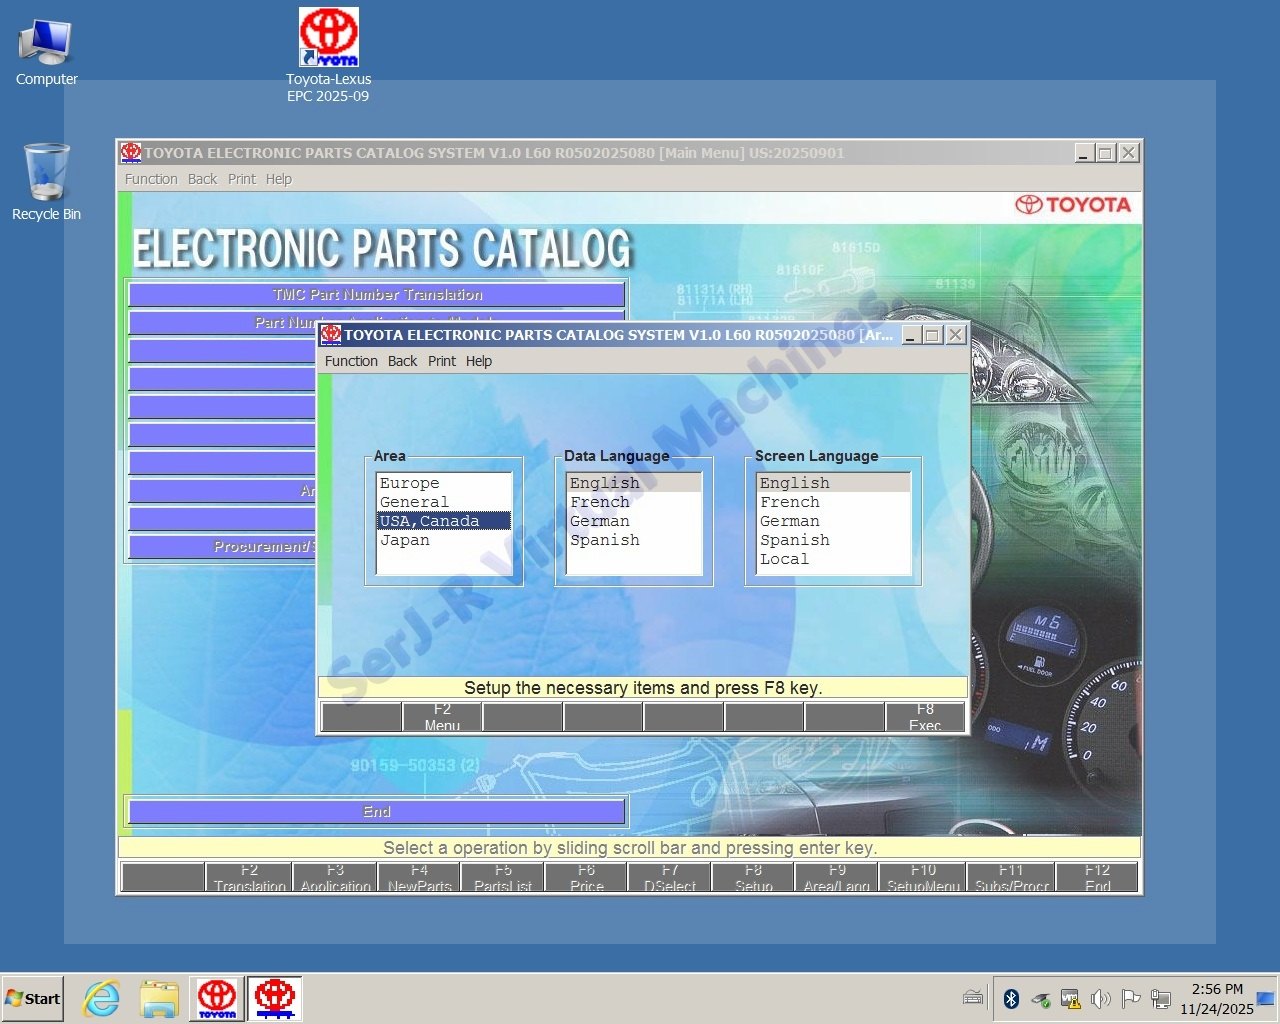The height and width of the screenshot is (1024, 1280).
Task: Click the volume speaker tray icon
Action: [1101, 998]
